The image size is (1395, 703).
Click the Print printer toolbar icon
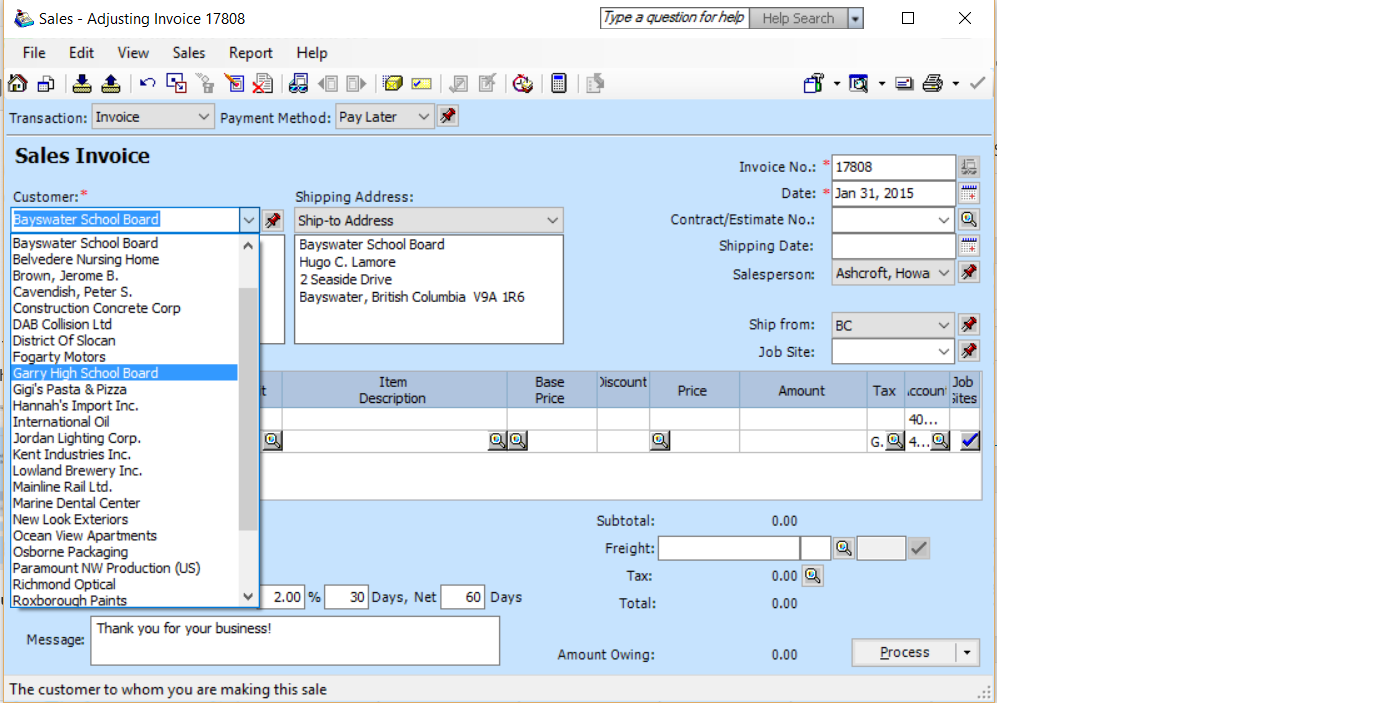tap(932, 84)
